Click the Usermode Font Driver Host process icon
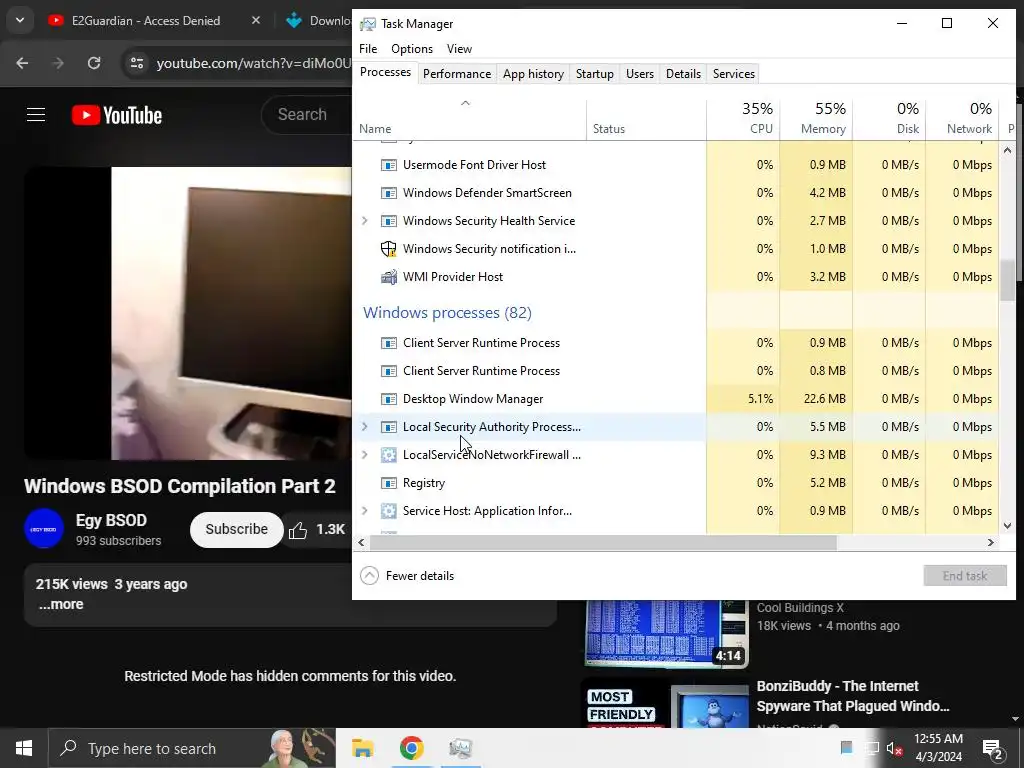1024x768 pixels. pos(389,165)
